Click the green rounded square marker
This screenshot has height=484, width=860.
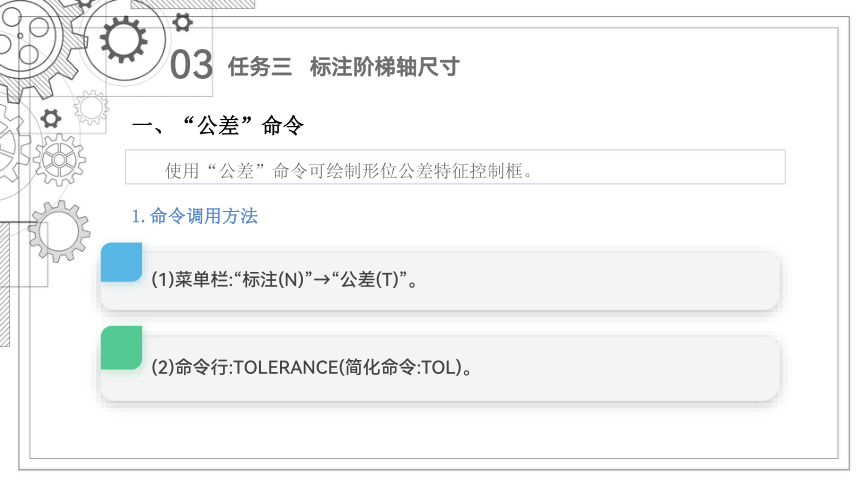click(121, 347)
